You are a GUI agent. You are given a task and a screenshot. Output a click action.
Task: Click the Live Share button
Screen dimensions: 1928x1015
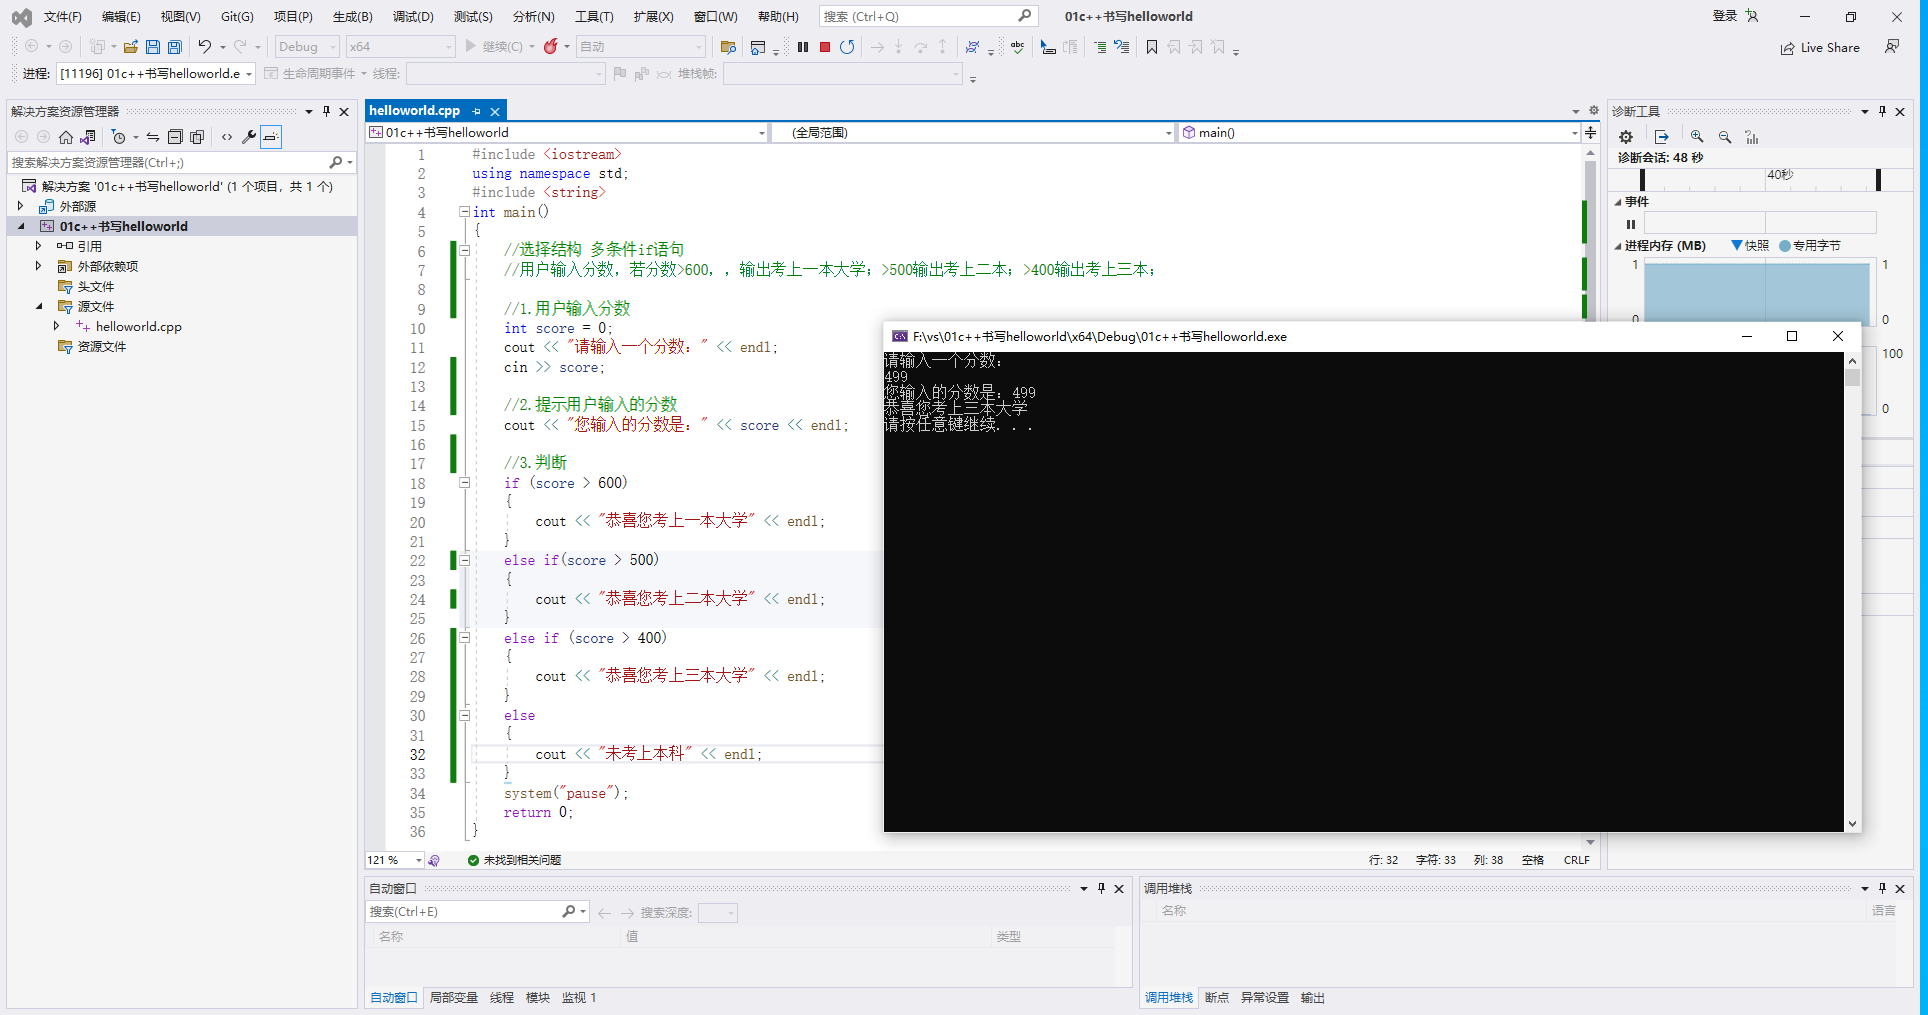pos(1820,47)
